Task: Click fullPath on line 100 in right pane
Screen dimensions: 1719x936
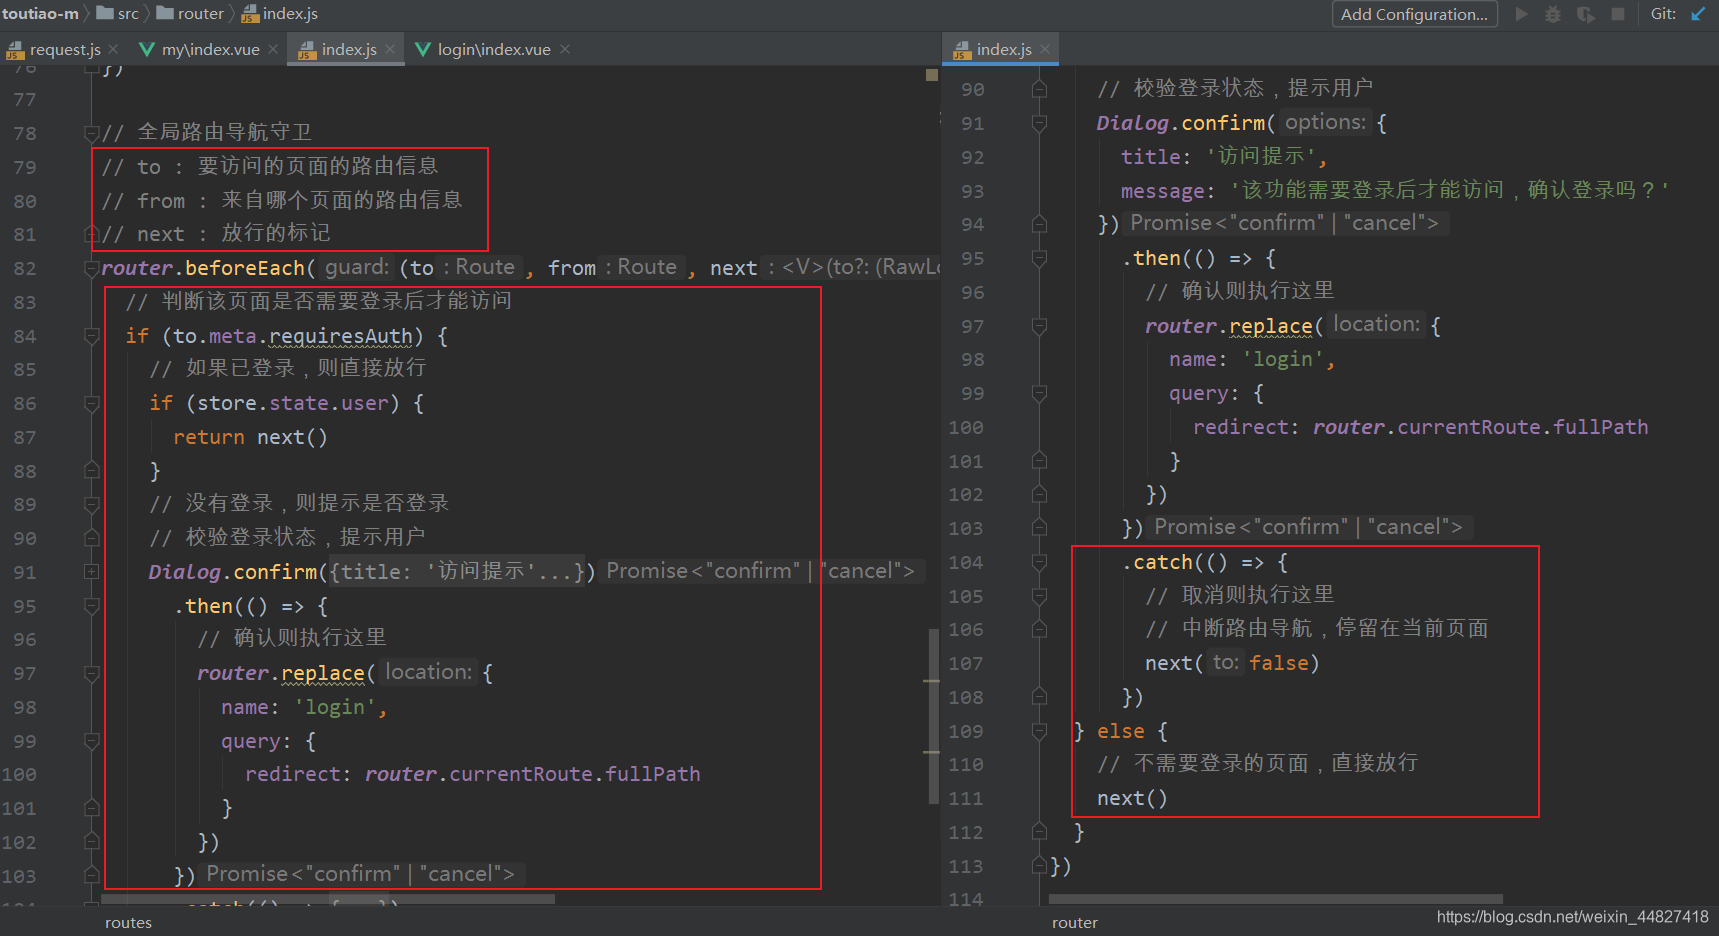Action: (x=1600, y=427)
